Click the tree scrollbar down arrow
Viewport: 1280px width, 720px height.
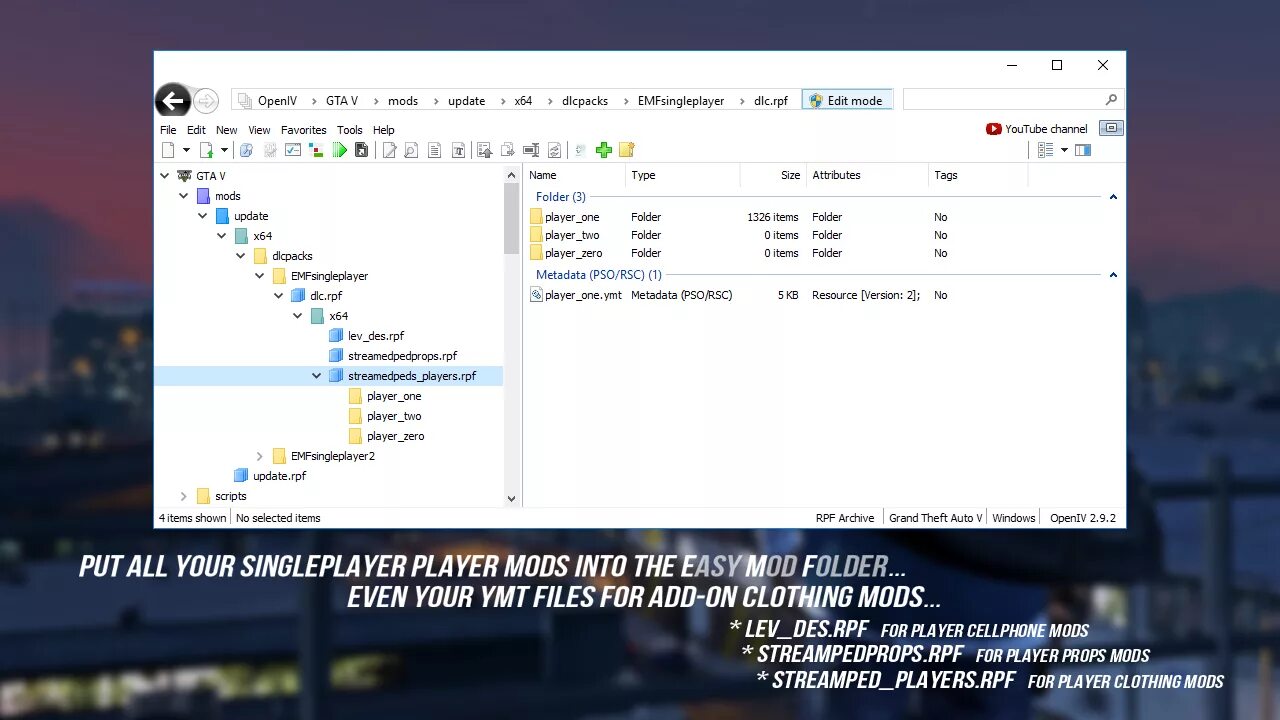click(511, 498)
